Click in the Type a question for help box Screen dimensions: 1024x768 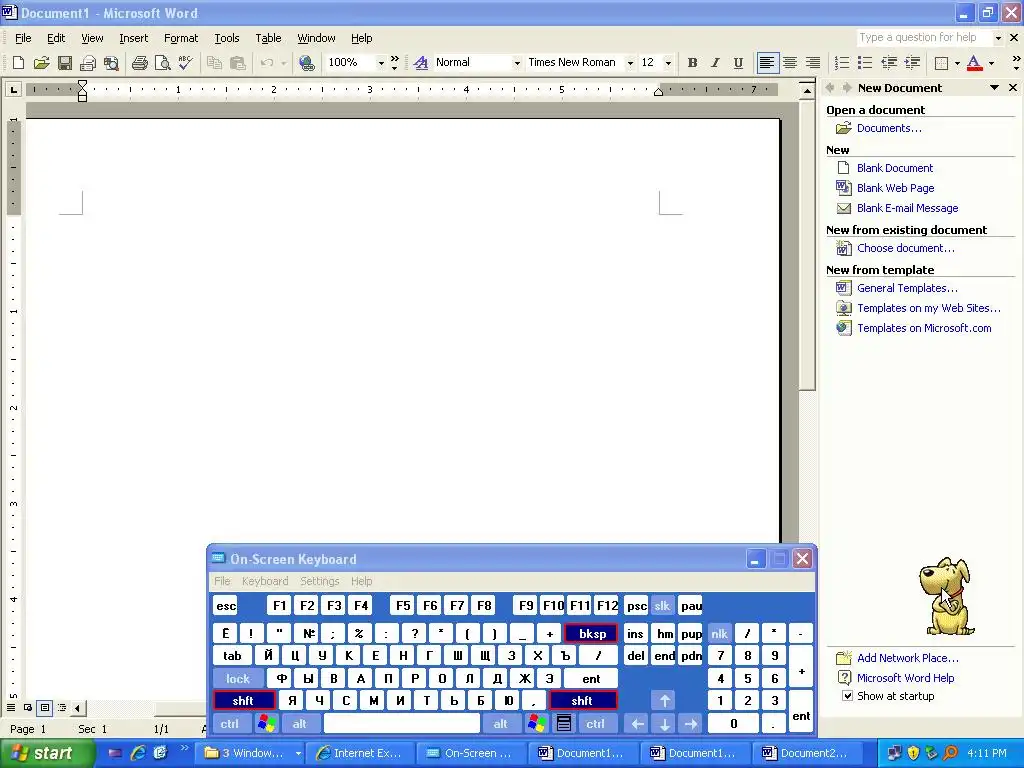[923, 38]
